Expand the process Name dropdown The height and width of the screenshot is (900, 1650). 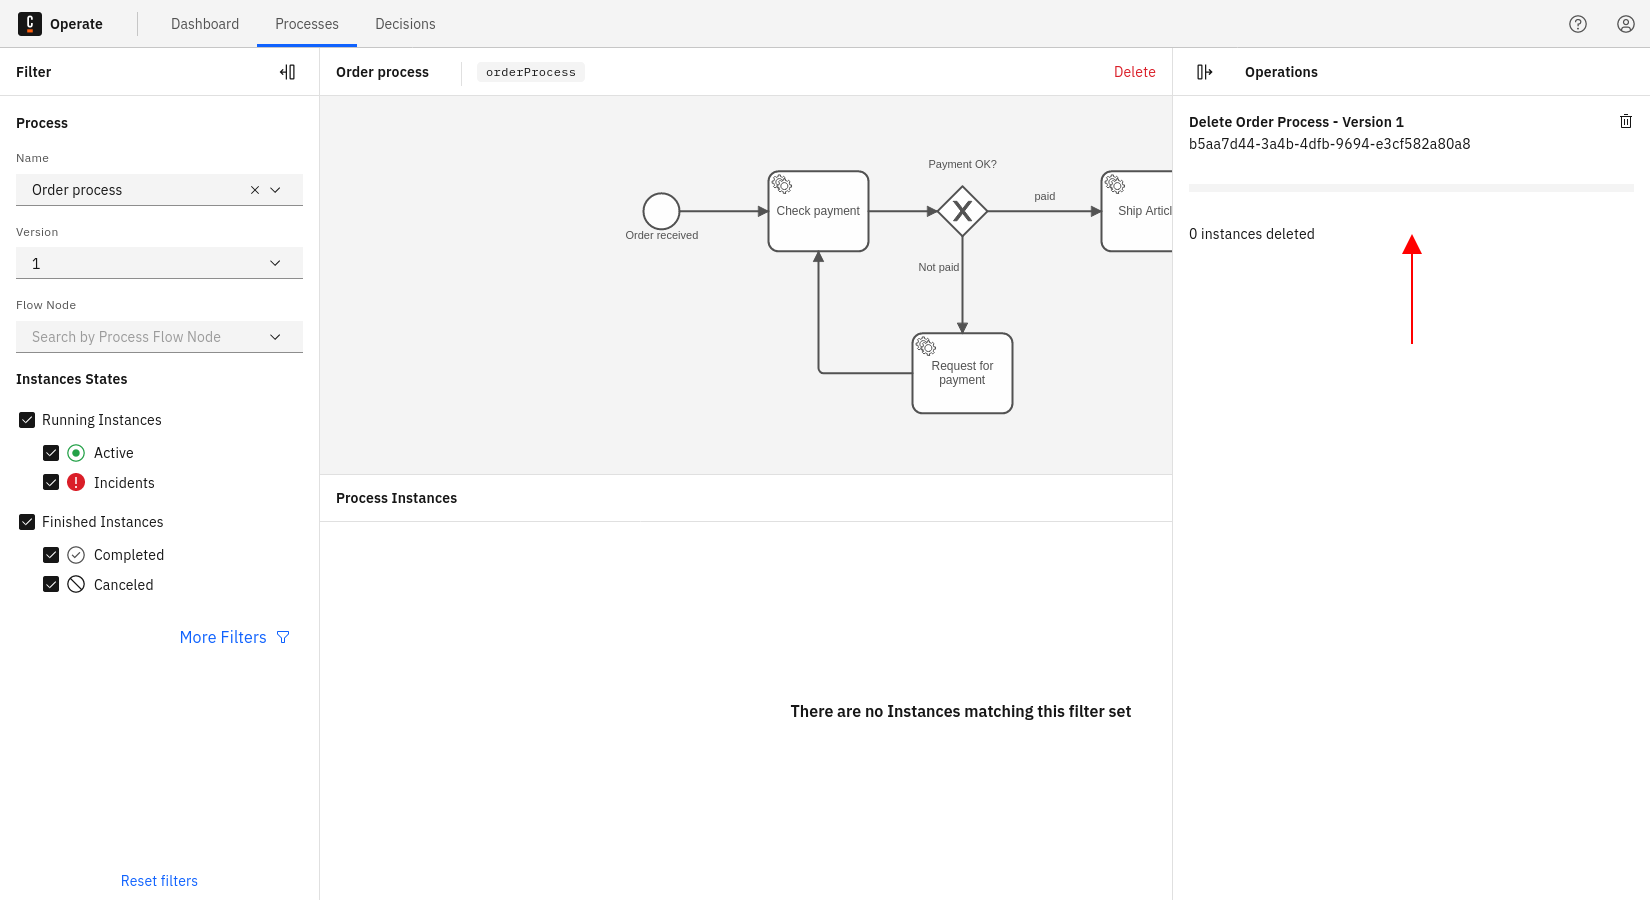276,190
